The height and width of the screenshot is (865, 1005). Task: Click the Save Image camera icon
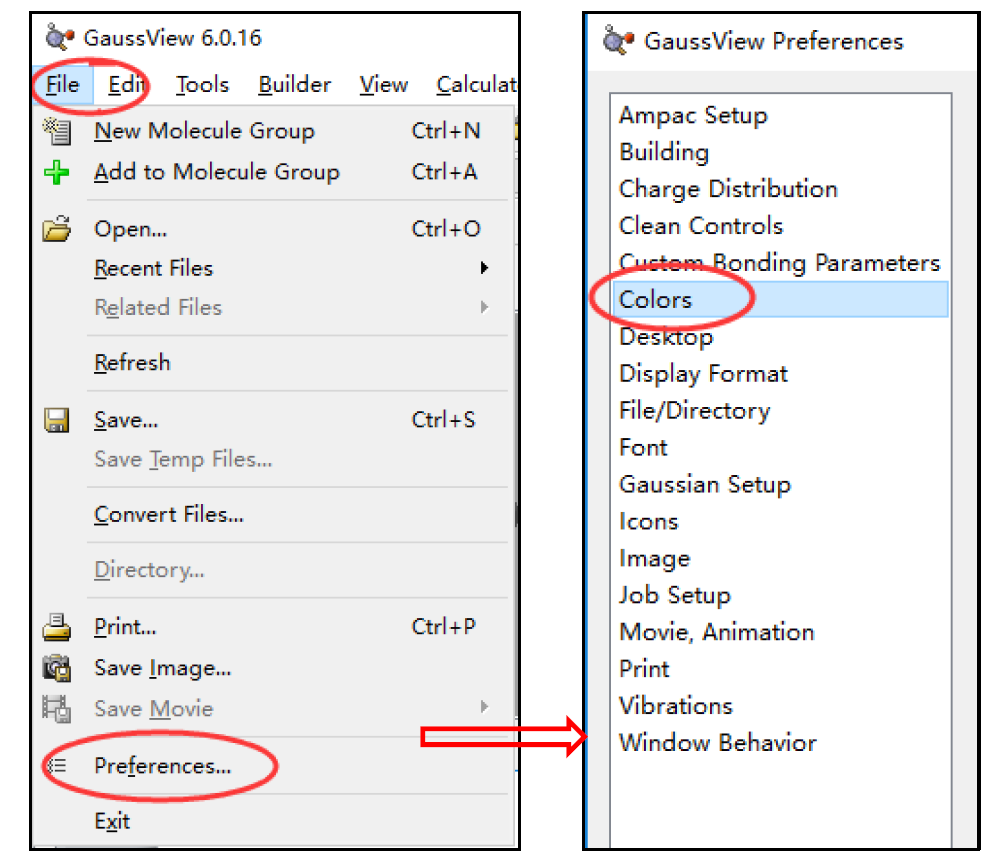point(57,667)
